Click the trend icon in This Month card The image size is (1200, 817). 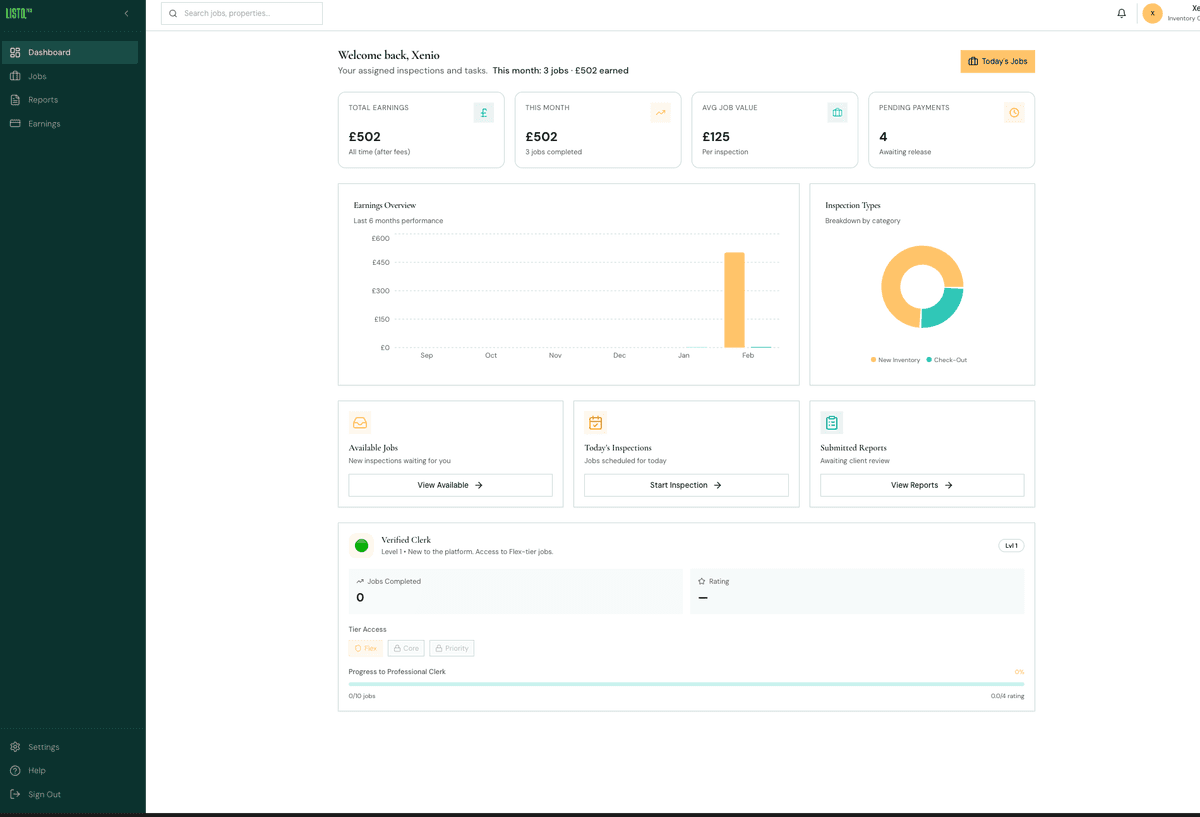tap(661, 113)
